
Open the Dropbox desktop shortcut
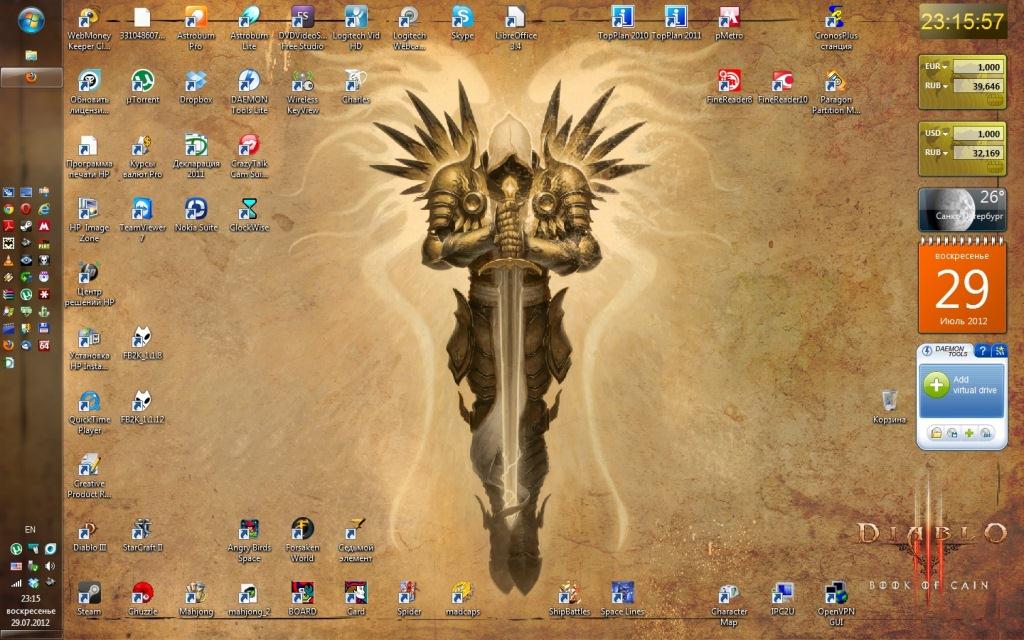[x=196, y=82]
